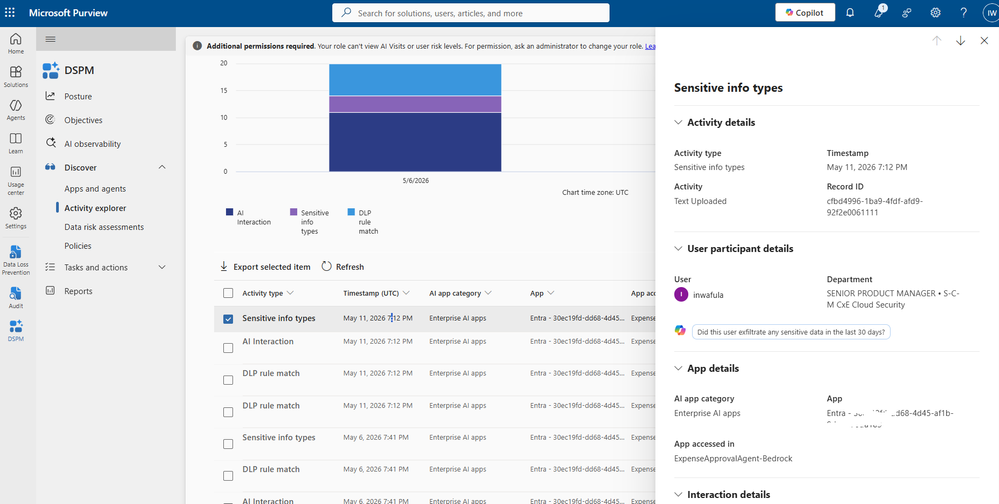This screenshot has width=999, height=504.
Task: Click AI Interaction legend swatch
Action: (x=229, y=212)
